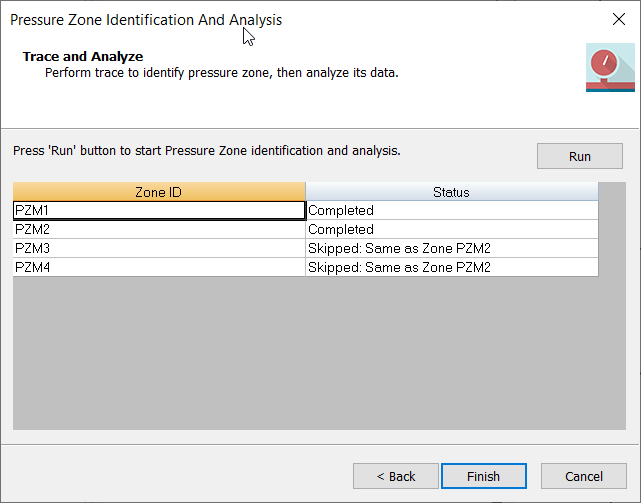Viewport: 641px width, 503px height.
Task: Cancel the pressure zone wizard
Action: click(x=584, y=476)
